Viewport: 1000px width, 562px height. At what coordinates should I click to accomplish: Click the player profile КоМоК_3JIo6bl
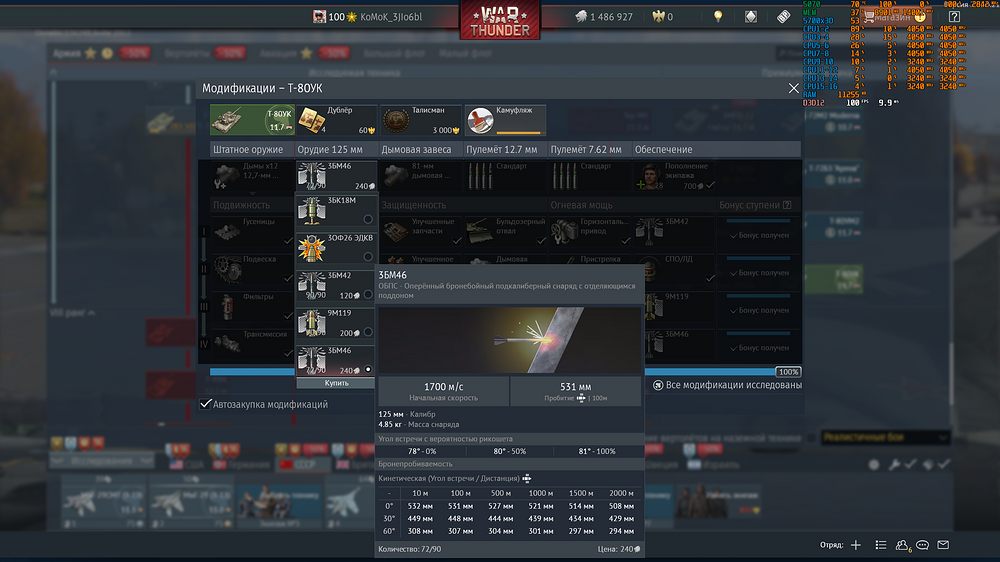pos(367,17)
